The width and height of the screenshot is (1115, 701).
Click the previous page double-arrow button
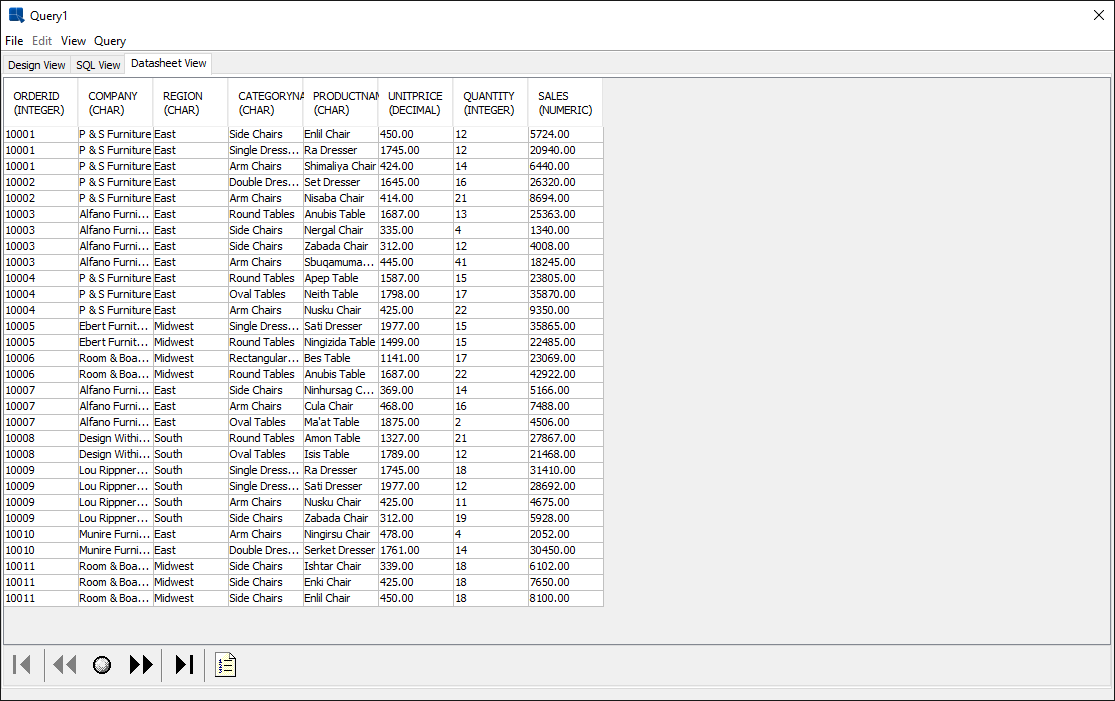coord(65,665)
